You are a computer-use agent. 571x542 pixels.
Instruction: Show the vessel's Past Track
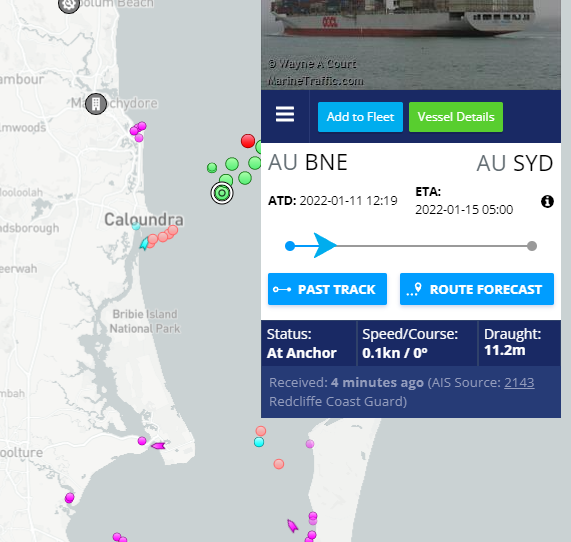click(327, 289)
